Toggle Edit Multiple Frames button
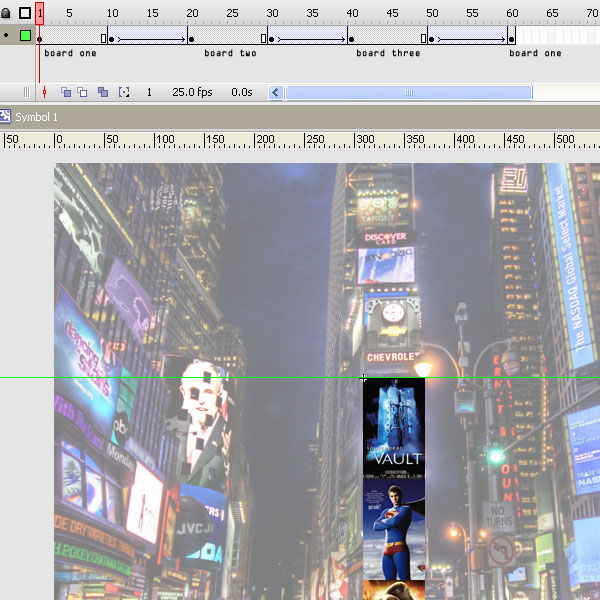The image size is (600, 600). (103, 92)
